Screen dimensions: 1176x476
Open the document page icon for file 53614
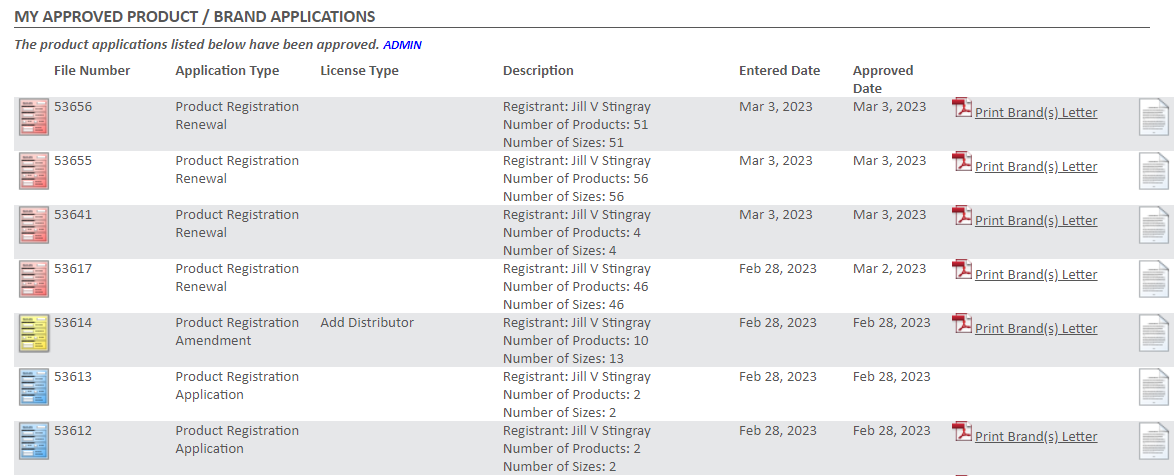point(1154,333)
